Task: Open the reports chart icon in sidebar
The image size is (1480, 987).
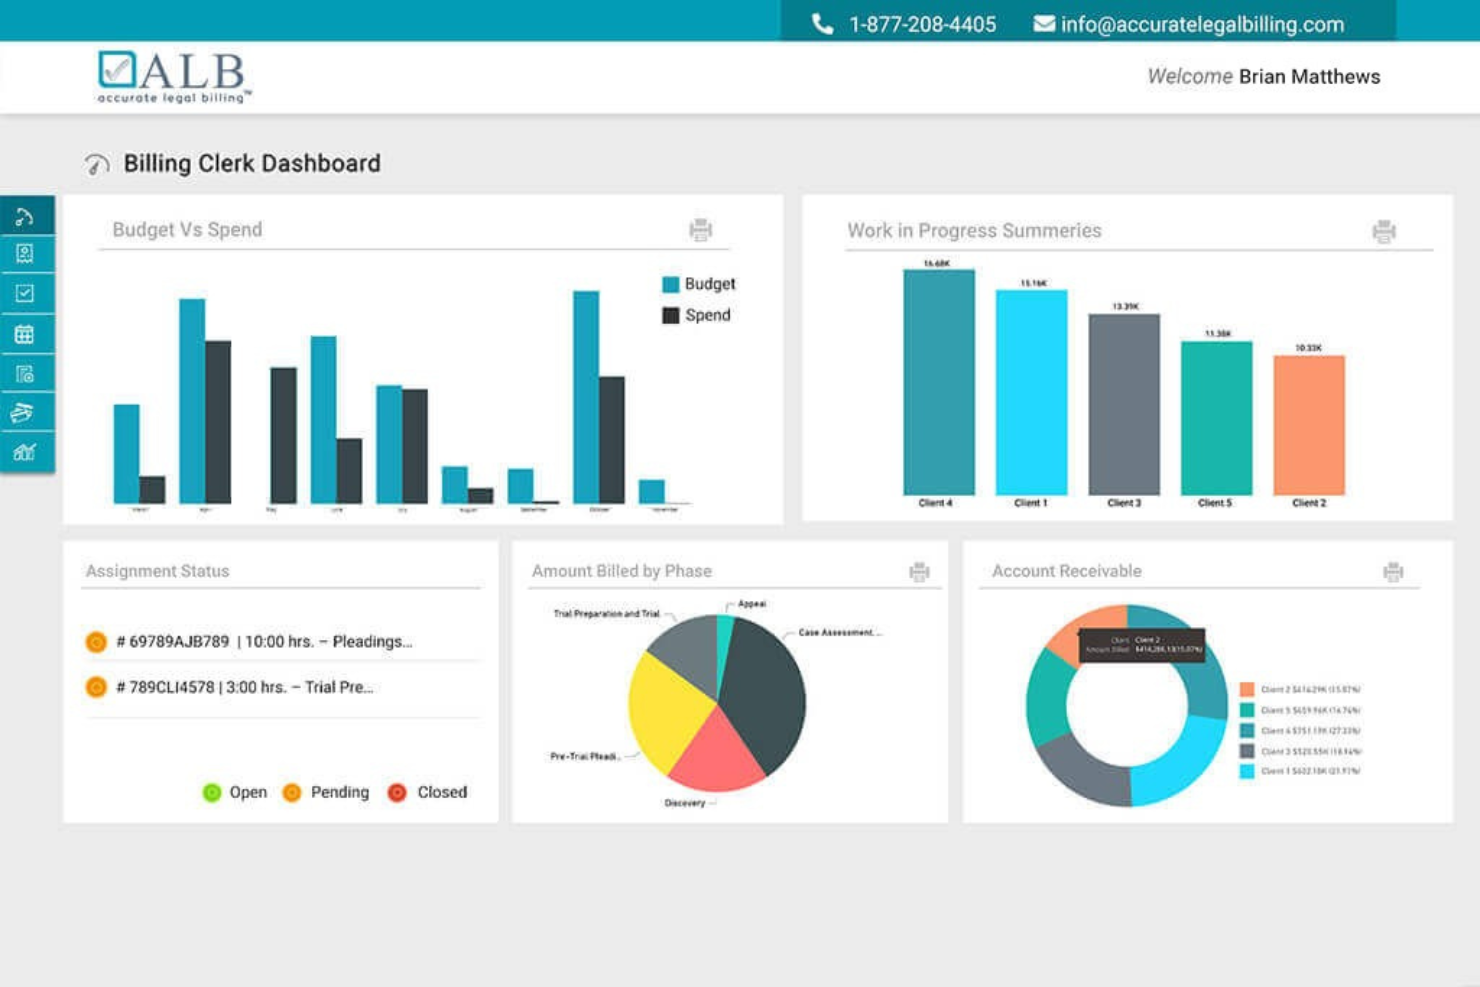Action: point(25,452)
